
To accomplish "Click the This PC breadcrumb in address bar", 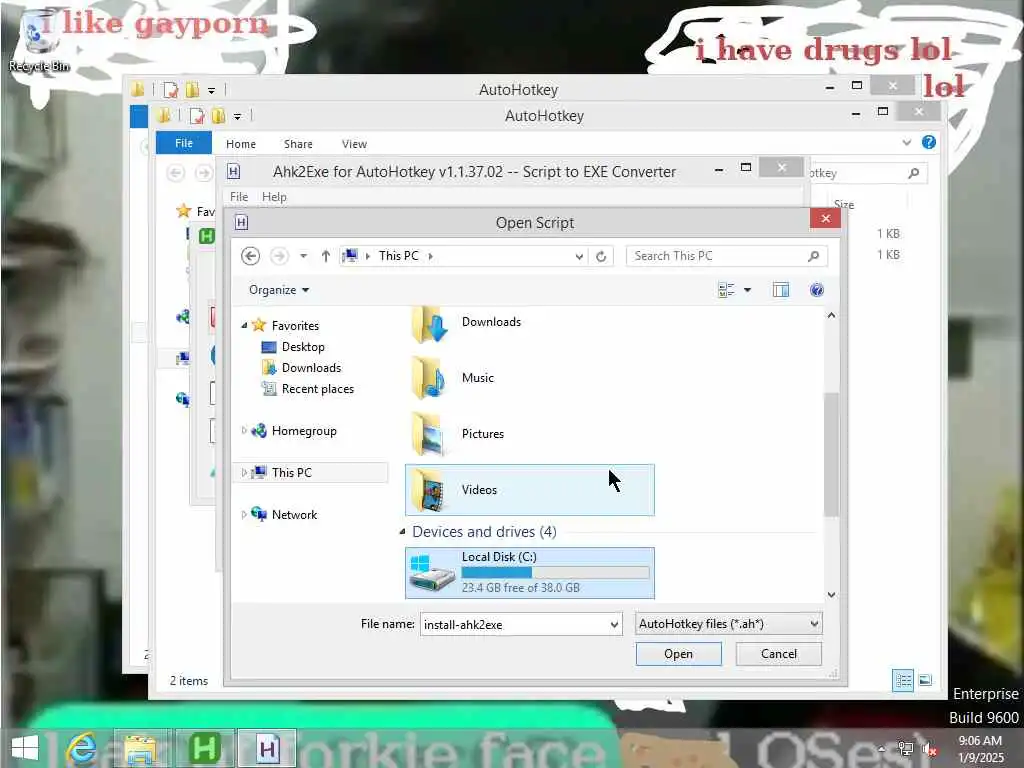I will 398,256.
